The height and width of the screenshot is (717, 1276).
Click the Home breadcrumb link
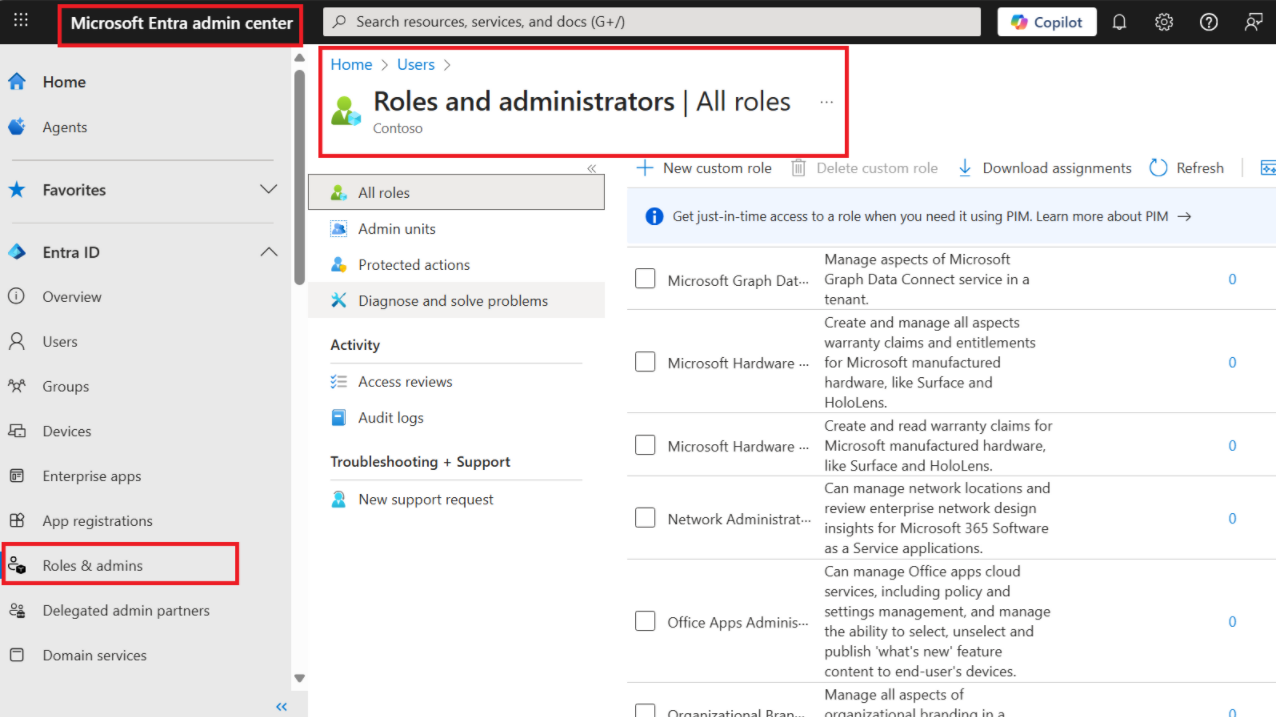click(x=351, y=64)
